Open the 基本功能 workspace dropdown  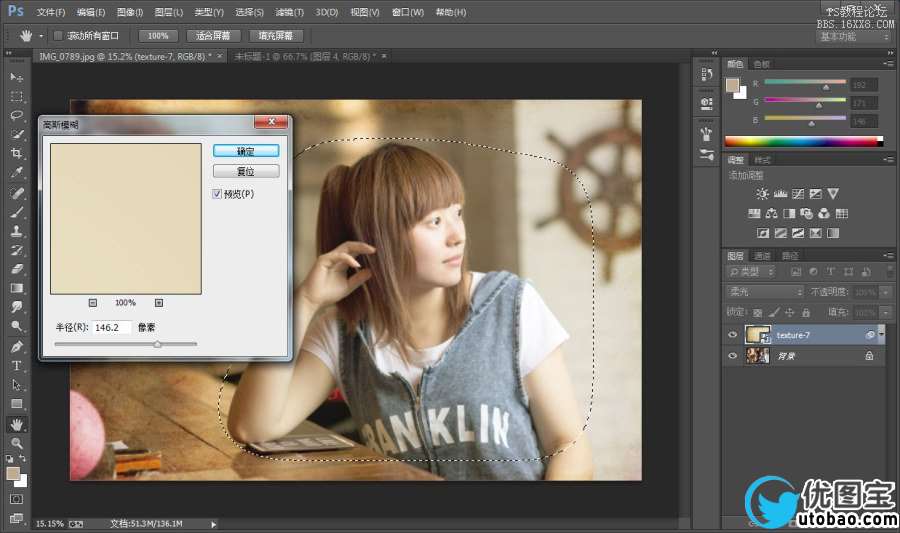854,37
